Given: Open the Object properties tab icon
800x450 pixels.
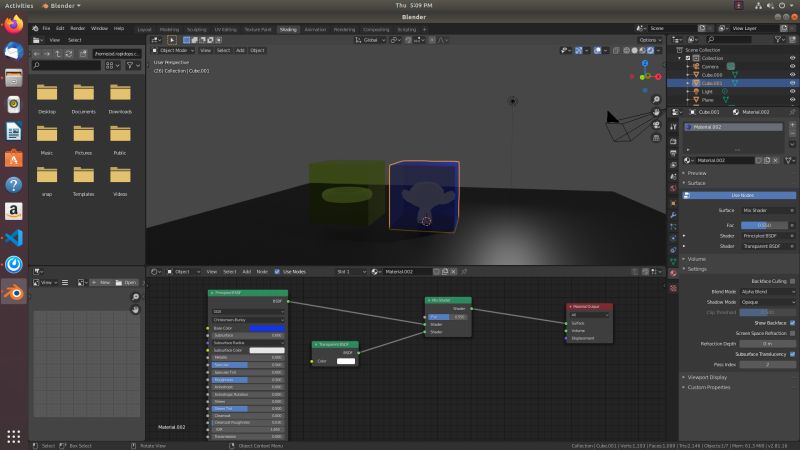Looking at the screenshot, I should 673,203.
